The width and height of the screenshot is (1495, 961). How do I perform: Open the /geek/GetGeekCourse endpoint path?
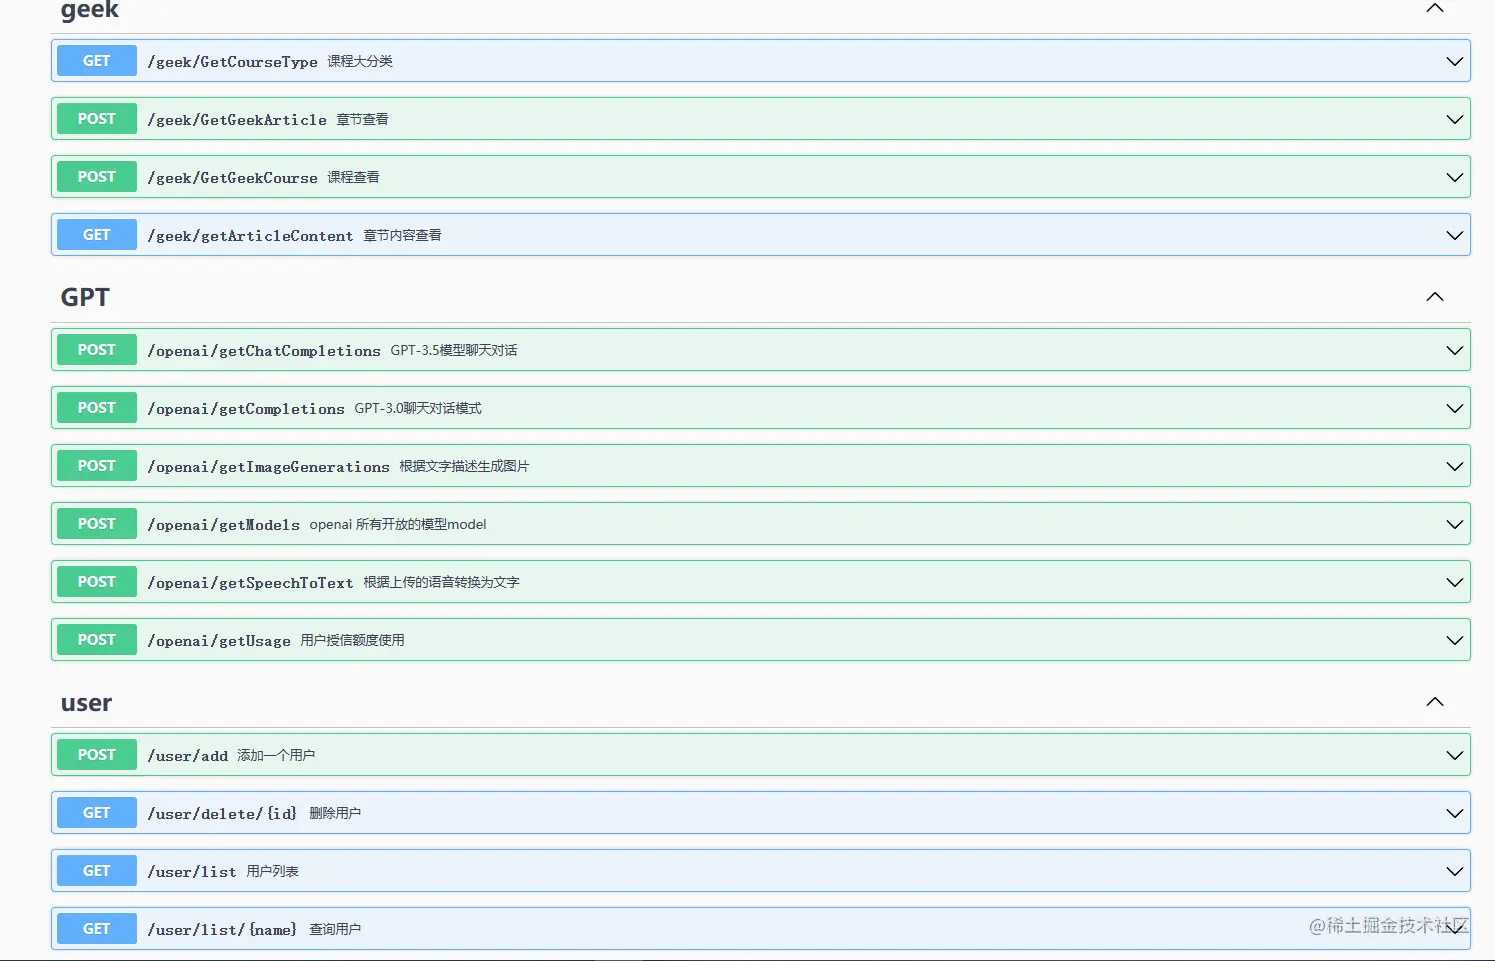tap(233, 178)
